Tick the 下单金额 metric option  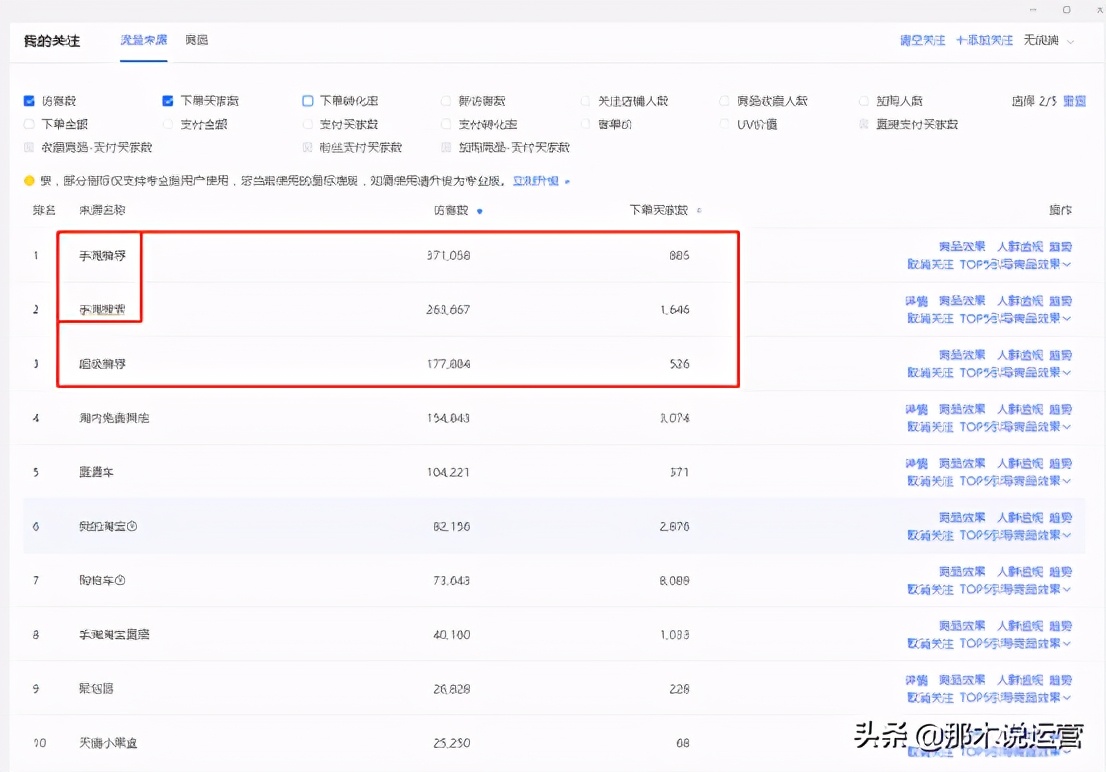coord(29,124)
